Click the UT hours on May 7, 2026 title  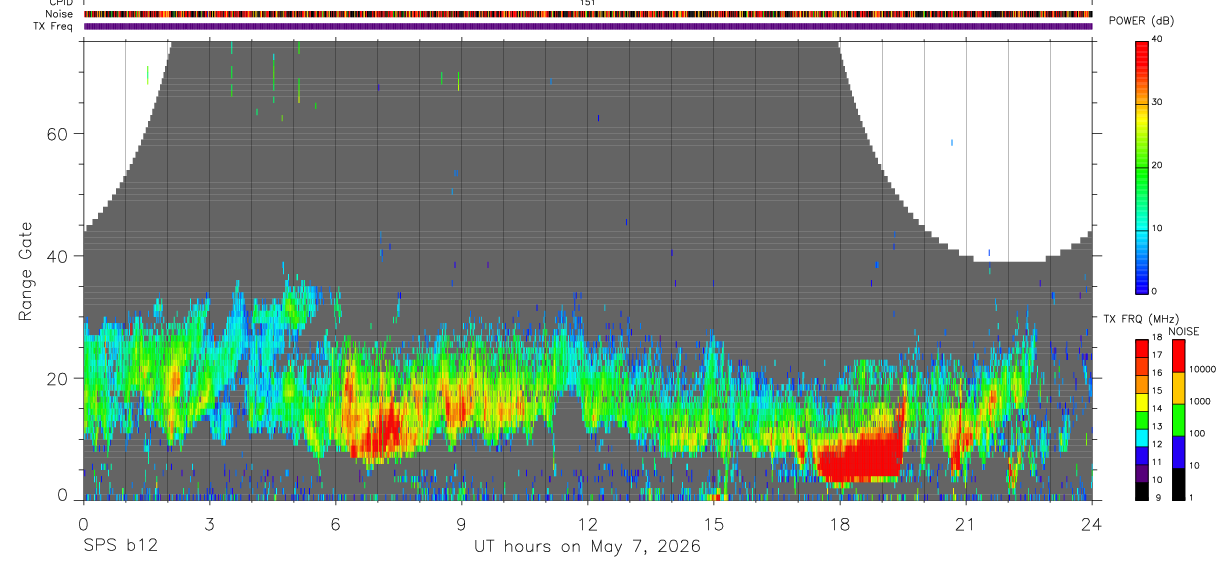pyautogui.click(x=587, y=547)
